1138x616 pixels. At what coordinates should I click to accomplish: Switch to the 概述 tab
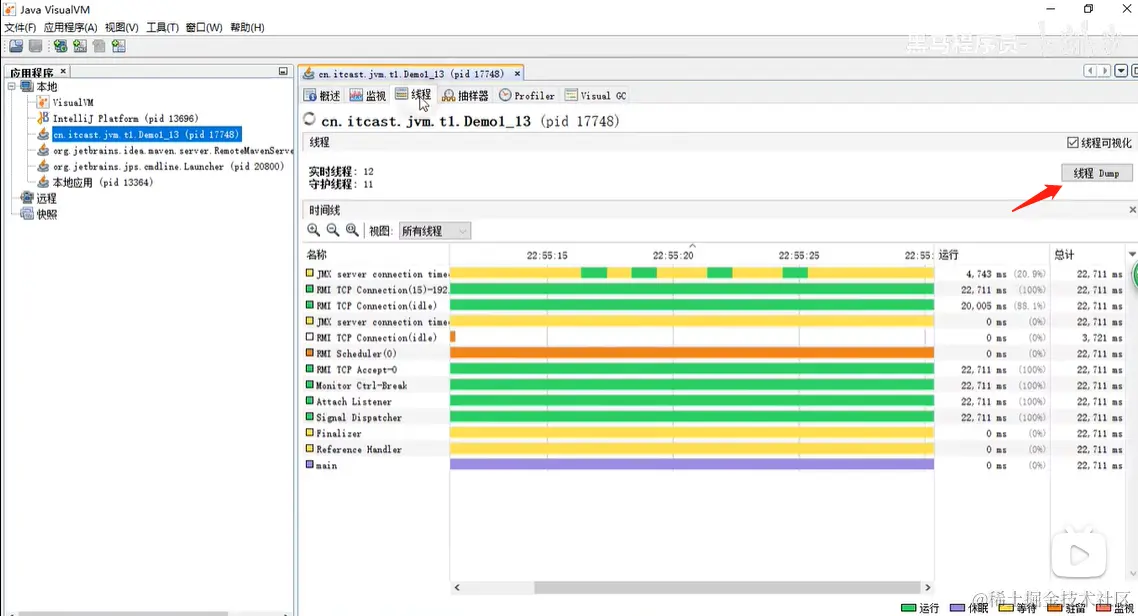click(x=322, y=96)
